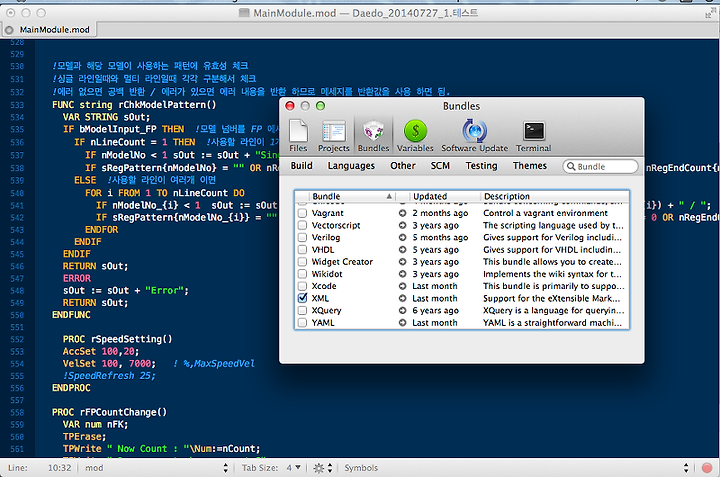Image resolution: width=720 pixels, height=477 pixels.
Task: Enable the YAML bundle checkbox
Action: (302, 323)
